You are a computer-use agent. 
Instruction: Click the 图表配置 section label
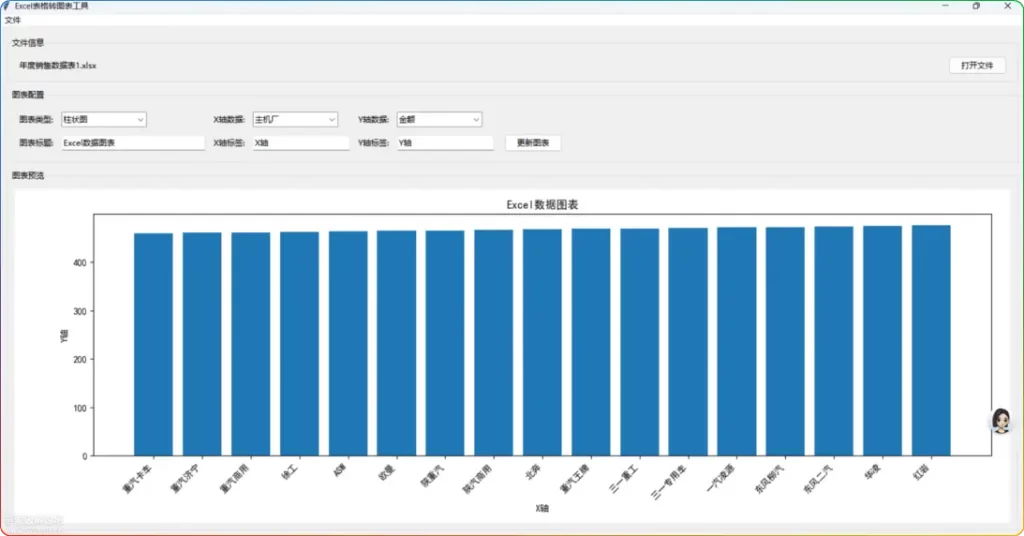[27, 95]
